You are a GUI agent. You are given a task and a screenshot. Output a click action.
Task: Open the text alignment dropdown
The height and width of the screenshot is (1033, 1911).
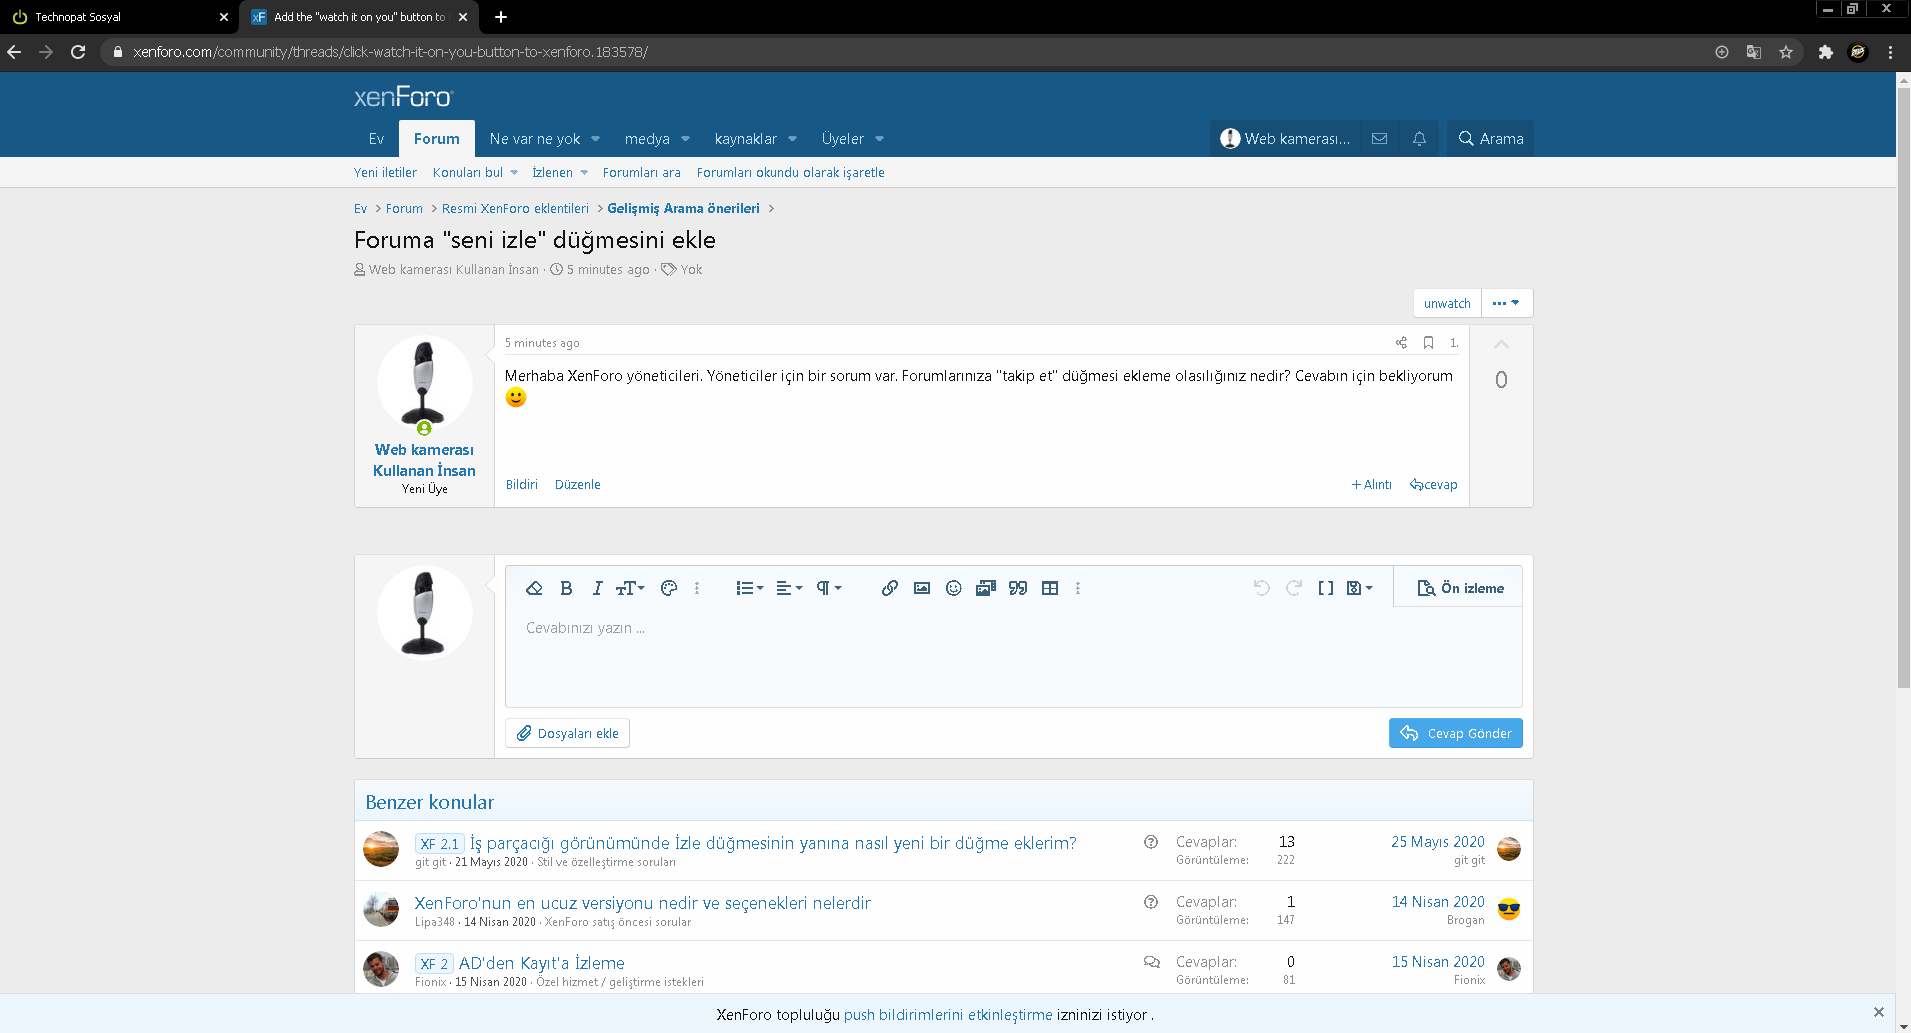click(x=789, y=588)
